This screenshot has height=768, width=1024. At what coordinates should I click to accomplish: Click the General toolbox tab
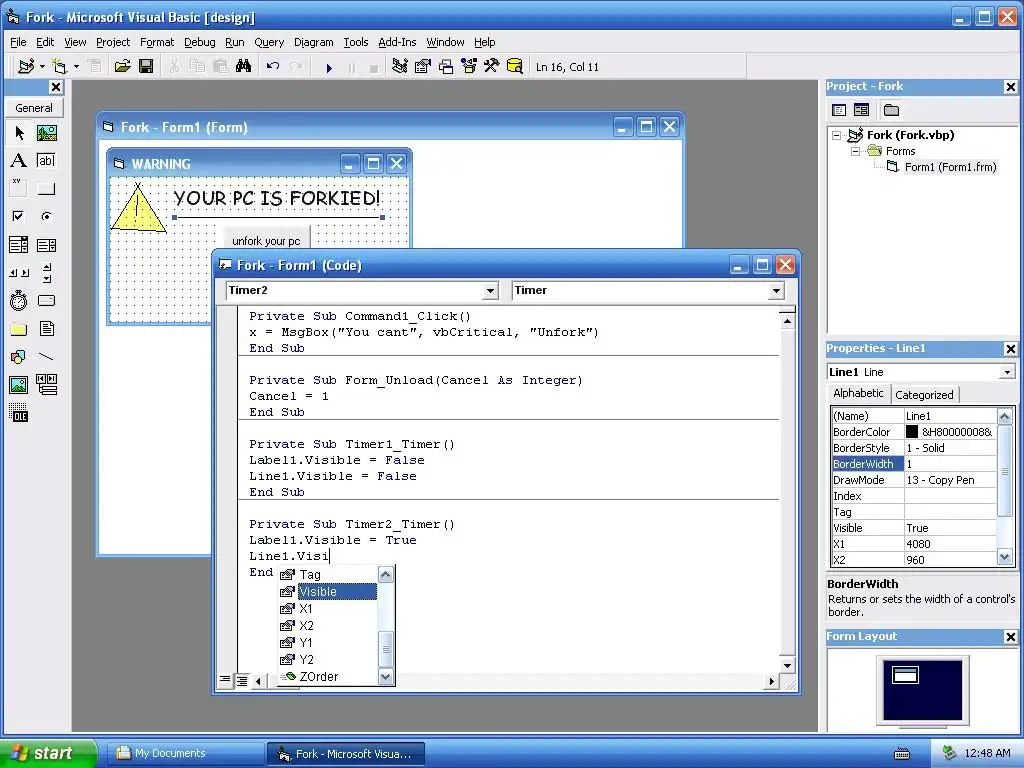click(34, 108)
